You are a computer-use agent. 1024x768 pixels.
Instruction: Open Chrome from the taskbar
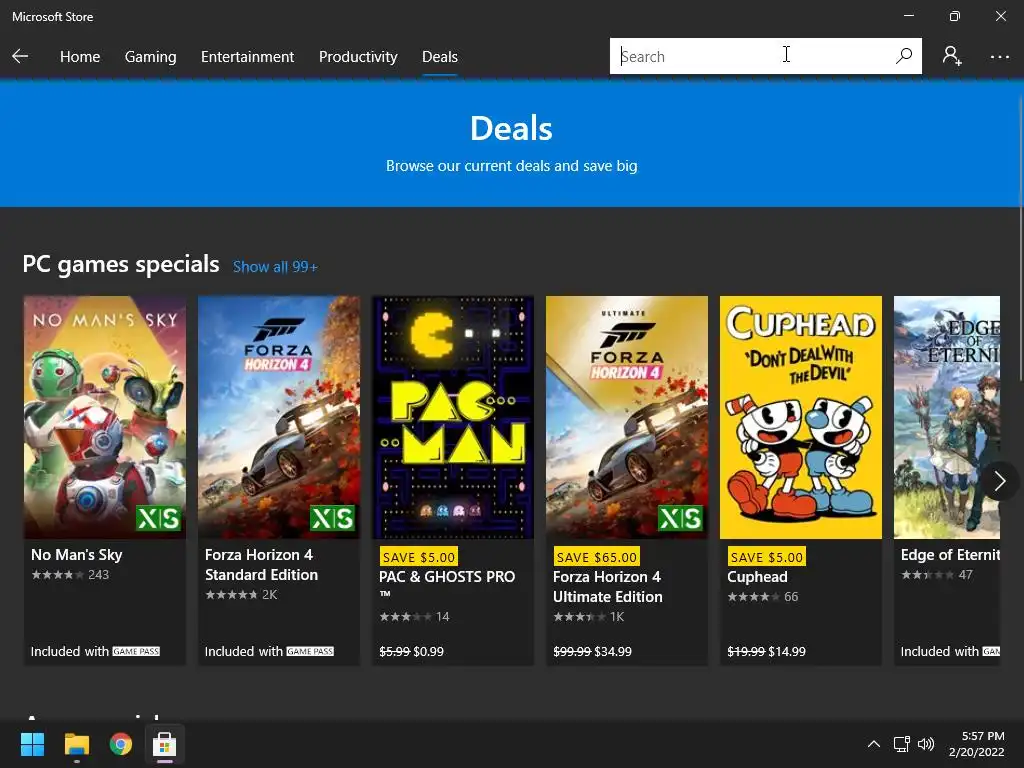click(x=121, y=744)
